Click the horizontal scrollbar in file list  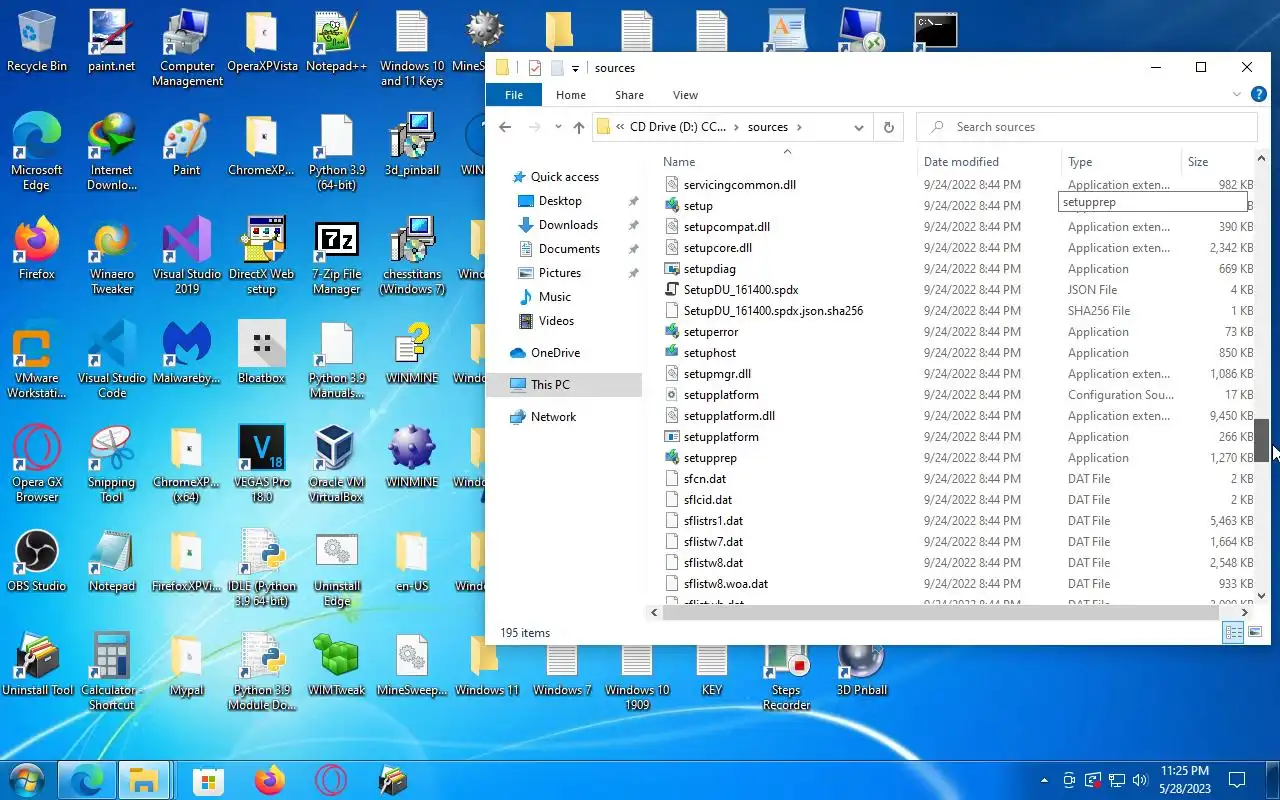[x=941, y=612]
